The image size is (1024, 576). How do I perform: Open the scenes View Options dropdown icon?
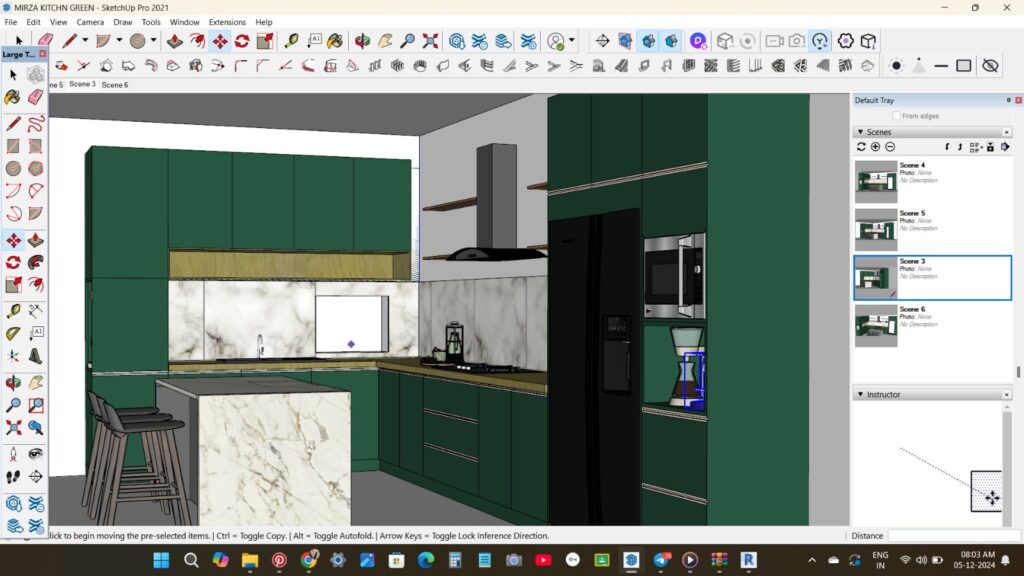pyautogui.click(x=976, y=147)
